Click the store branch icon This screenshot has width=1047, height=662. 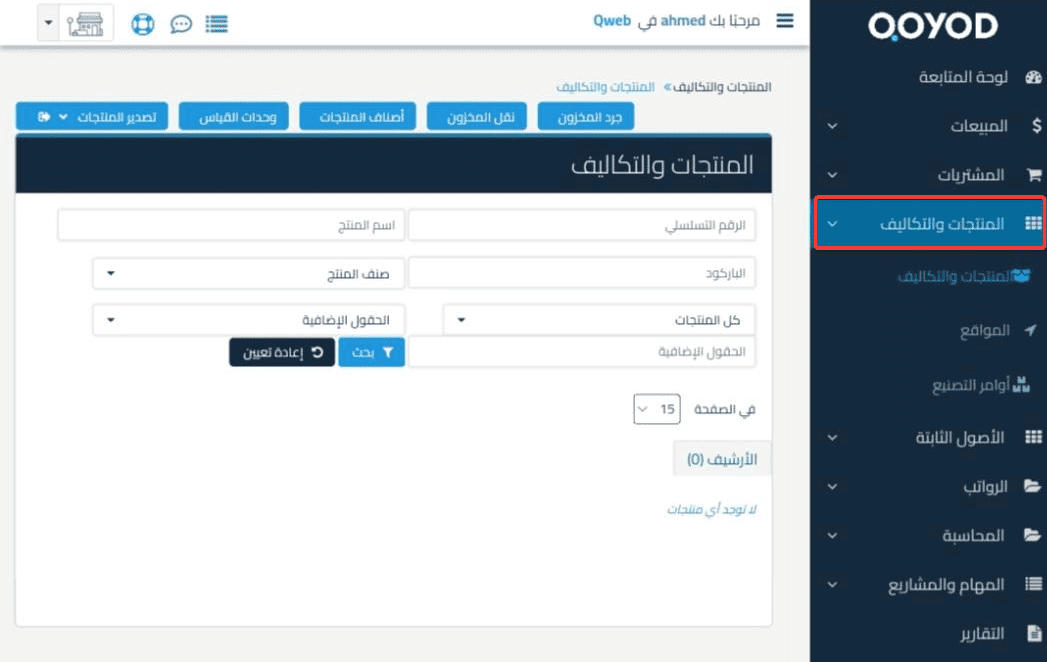pos(87,23)
